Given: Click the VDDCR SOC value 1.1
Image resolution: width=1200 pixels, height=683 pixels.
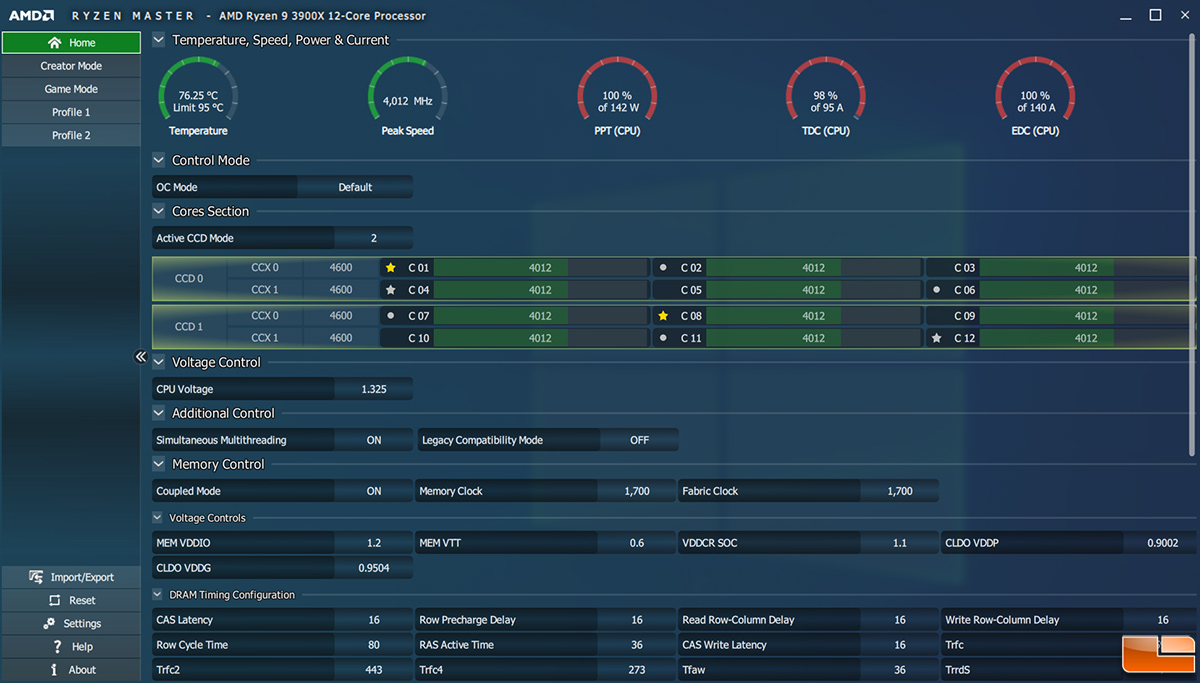Looking at the screenshot, I should (x=900, y=543).
